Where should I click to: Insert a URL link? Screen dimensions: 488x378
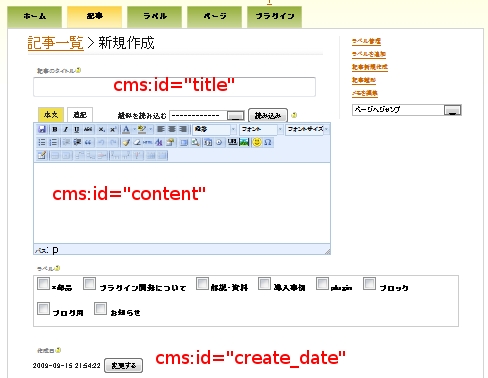tap(232, 142)
